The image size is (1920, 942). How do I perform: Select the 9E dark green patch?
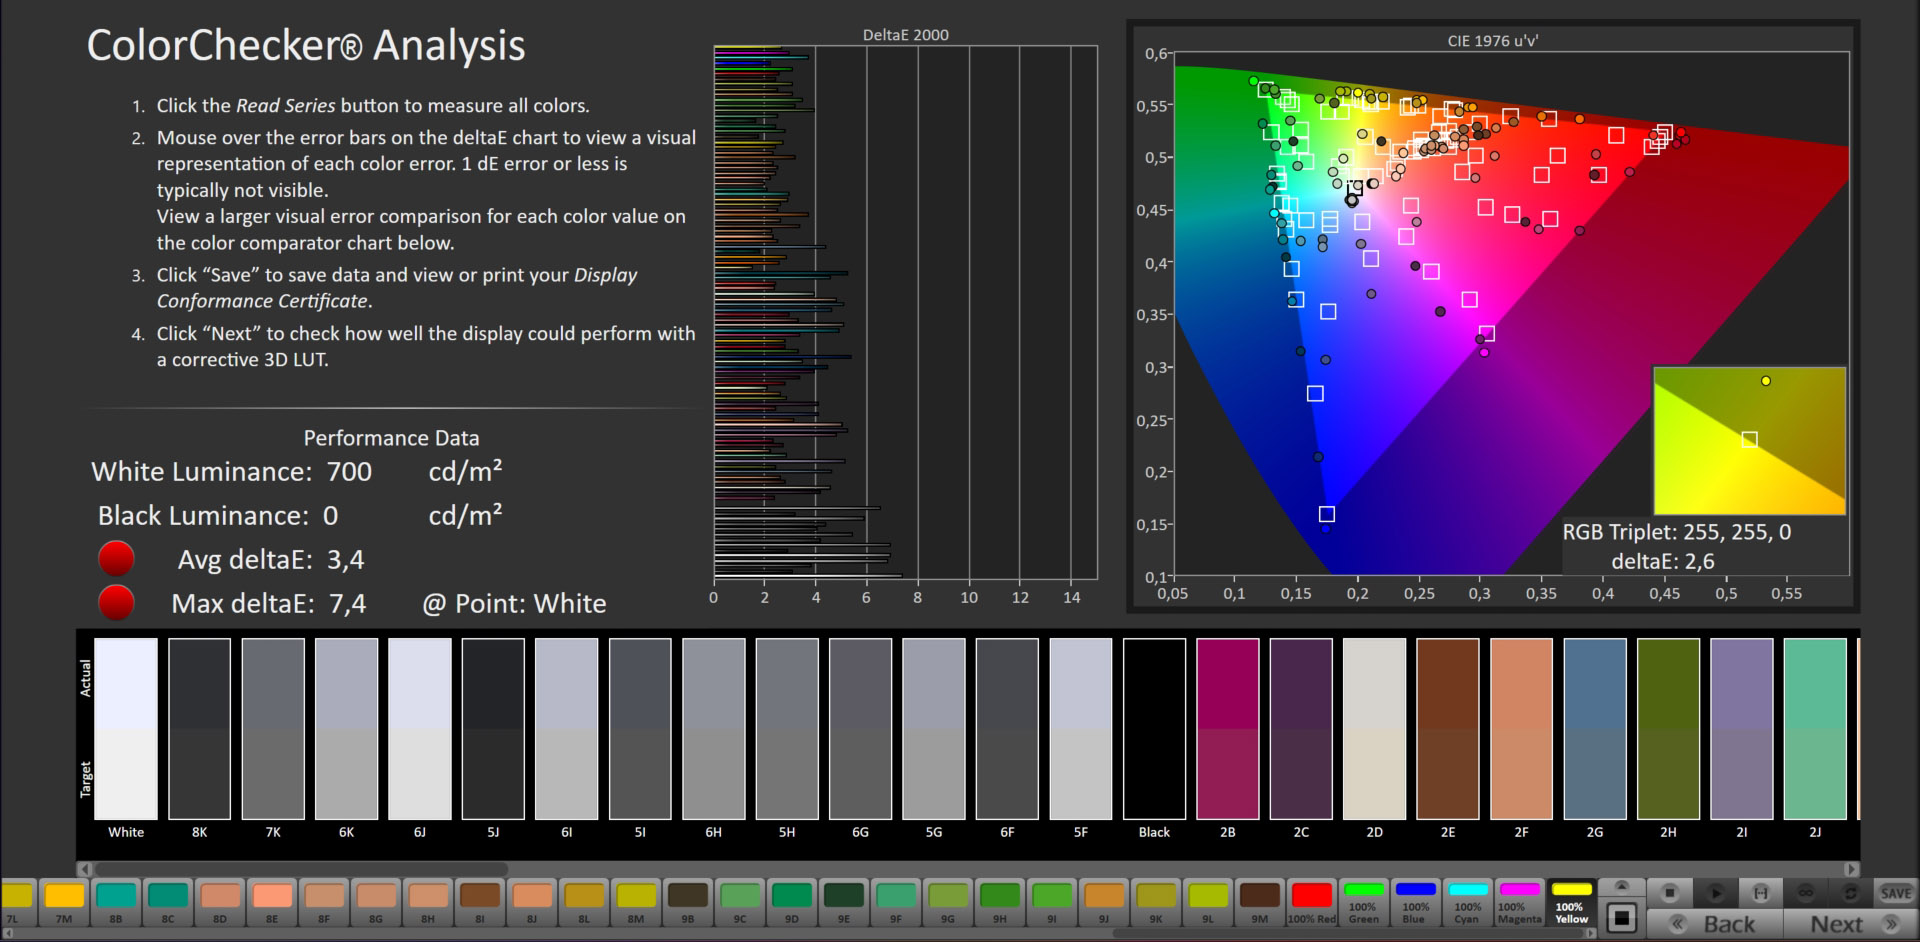tap(843, 901)
